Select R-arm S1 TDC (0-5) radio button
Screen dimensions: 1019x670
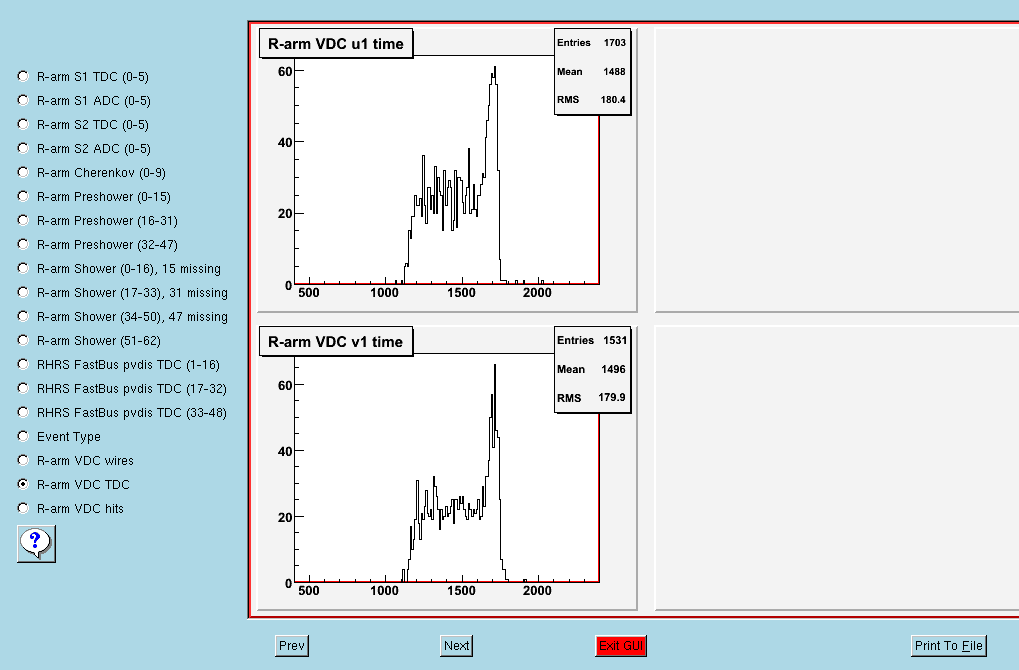pyautogui.click(x=23, y=77)
